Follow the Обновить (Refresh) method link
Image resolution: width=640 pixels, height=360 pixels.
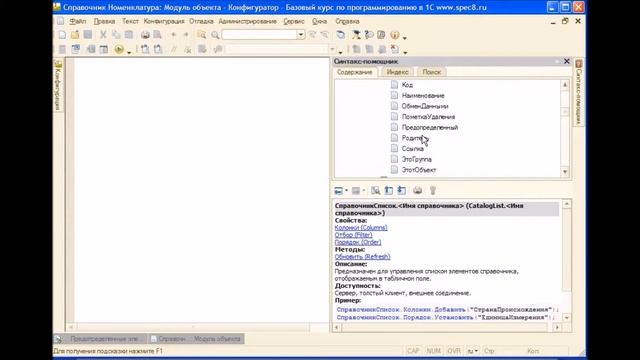click(362, 257)
